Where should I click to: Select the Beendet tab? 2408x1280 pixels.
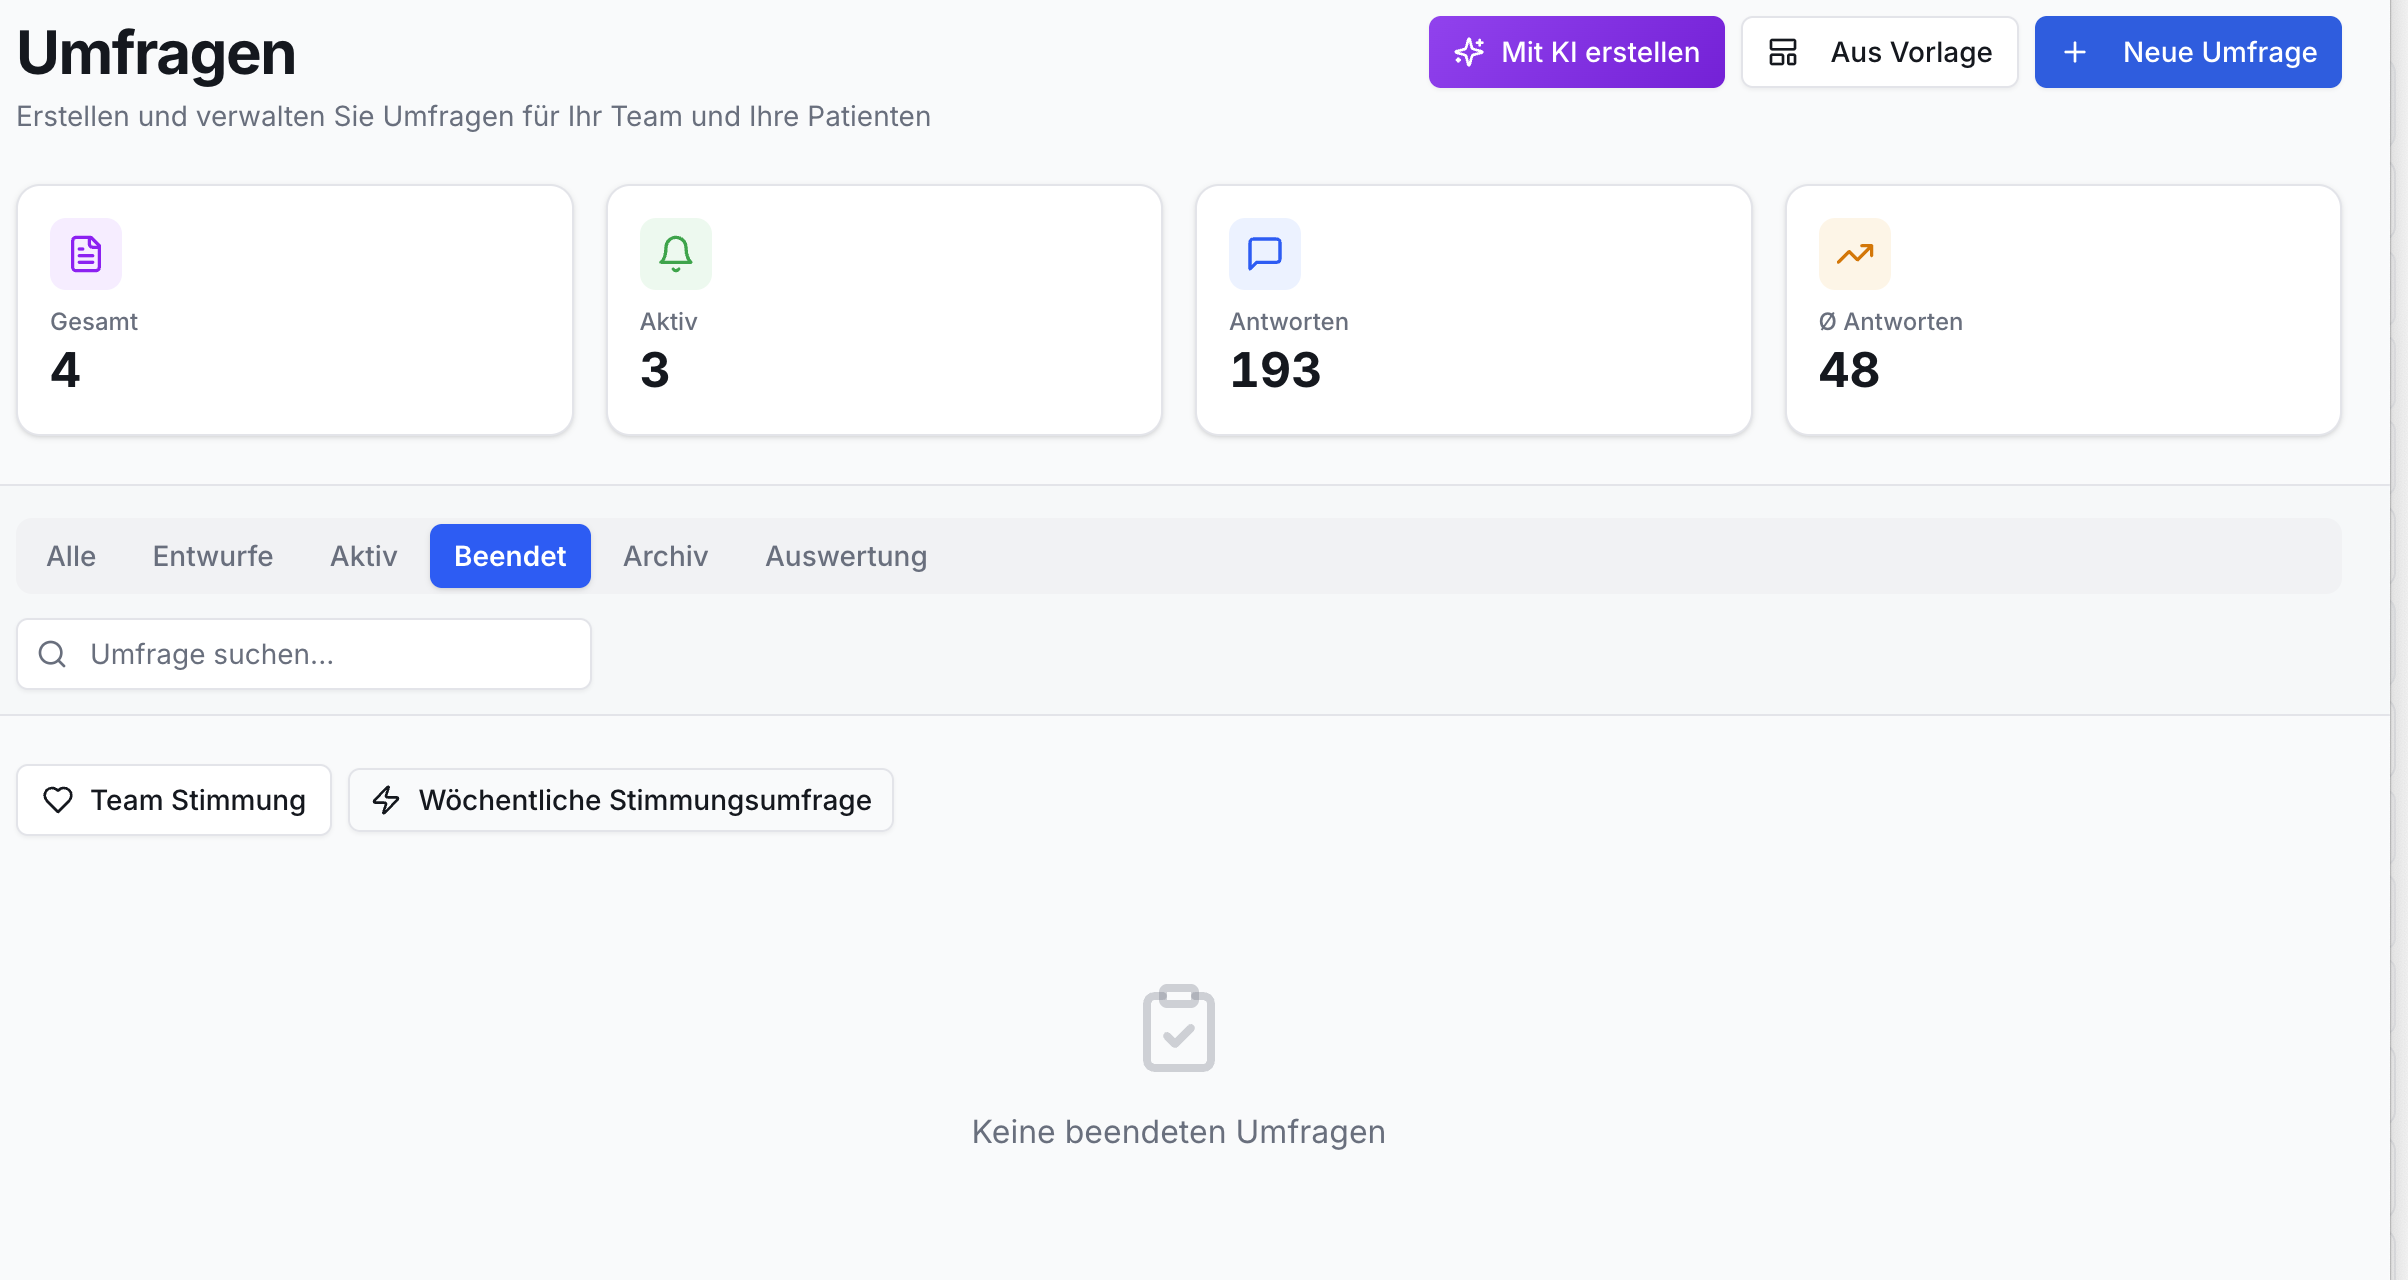point(510,556)
